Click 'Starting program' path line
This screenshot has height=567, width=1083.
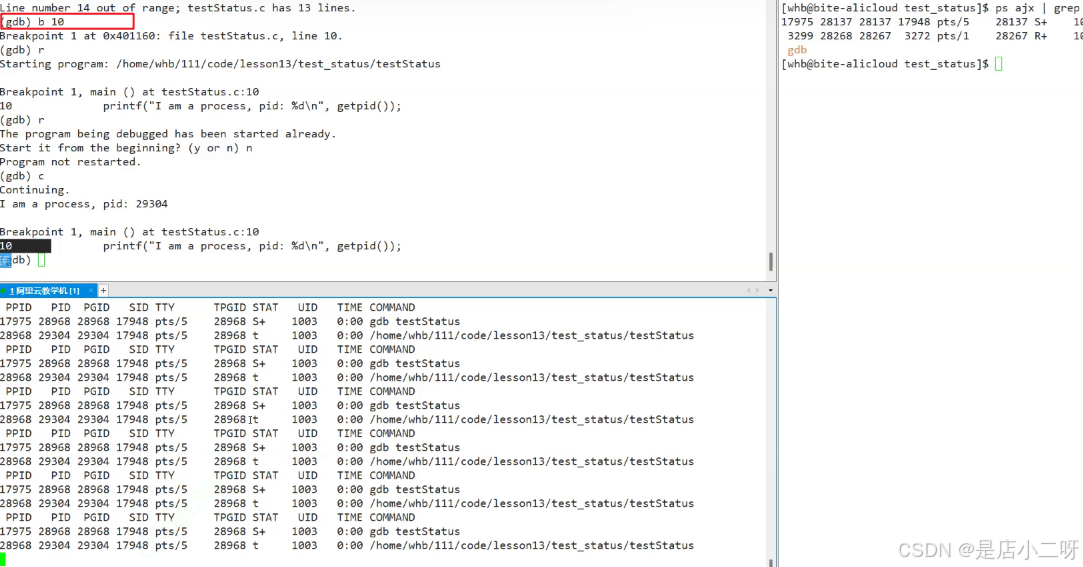point(219,64)
